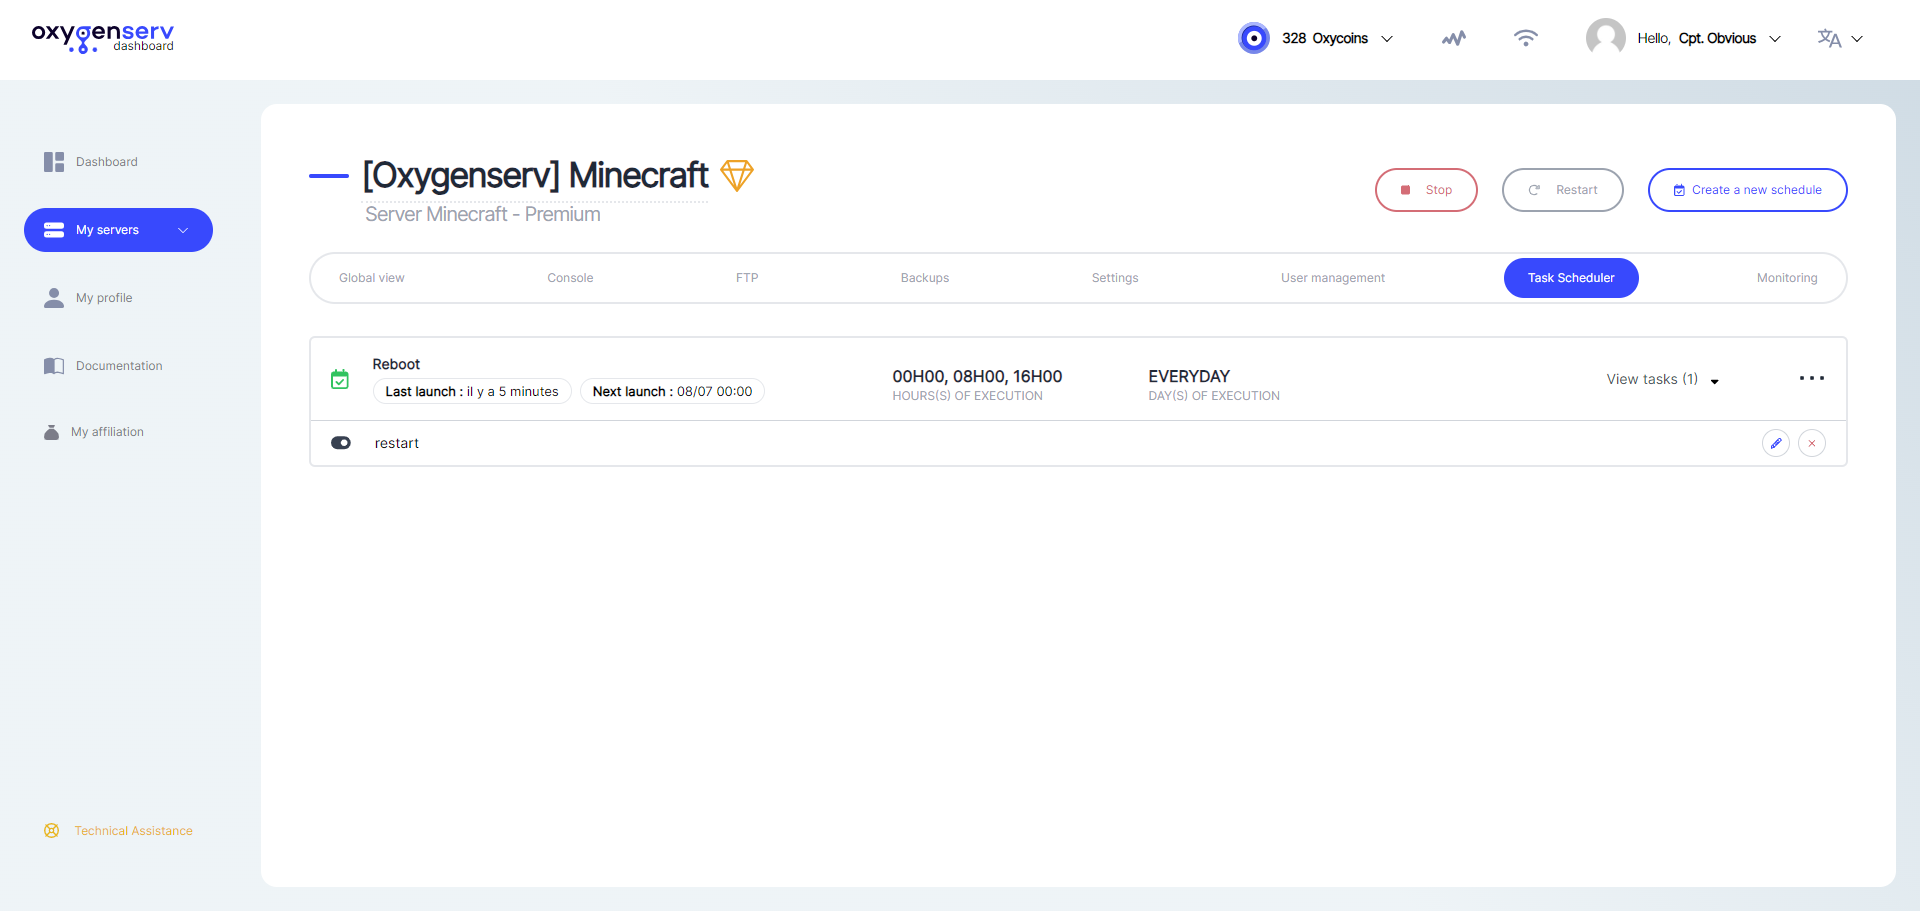
Task: Open Technical Assistance link
Action: [133, 831]
